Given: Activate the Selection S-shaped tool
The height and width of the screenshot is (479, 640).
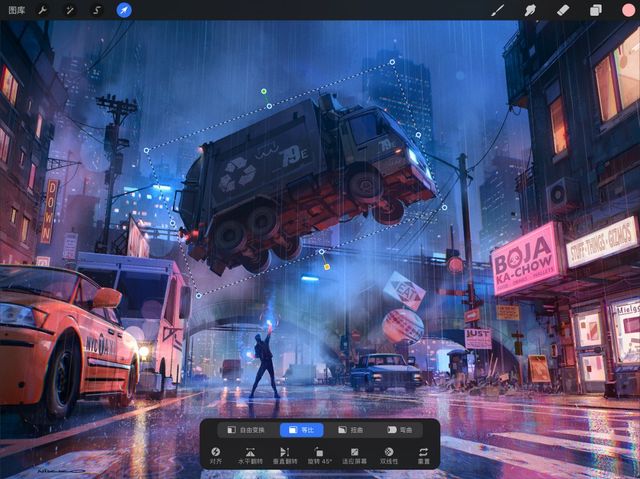Looking at the screenshot, I should [x=97, y=10].
